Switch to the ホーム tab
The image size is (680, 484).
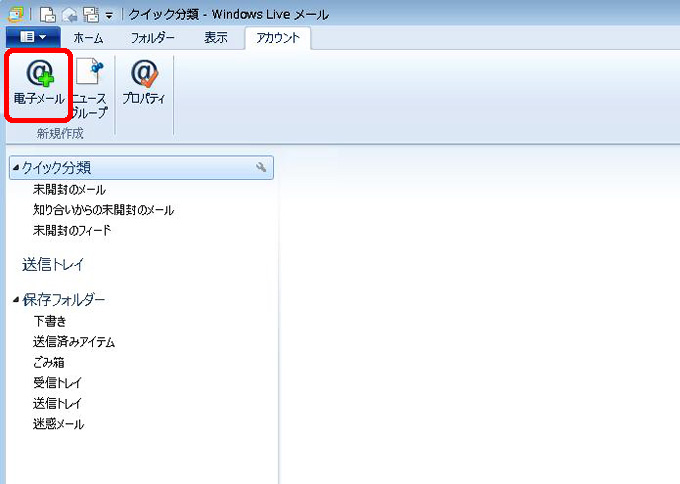pos(88,38)
